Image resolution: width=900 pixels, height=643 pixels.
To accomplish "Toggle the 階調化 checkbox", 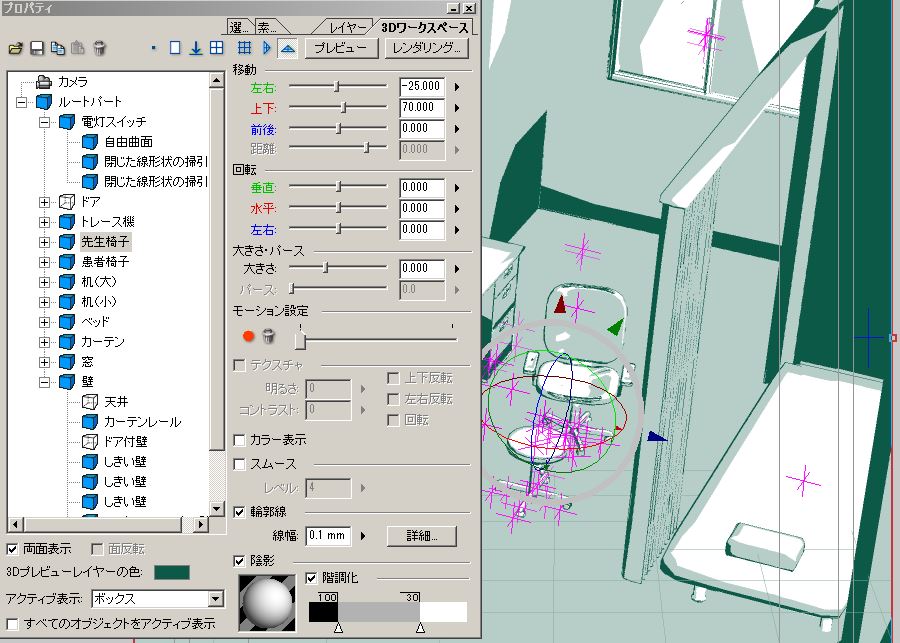I will [312, 578].
